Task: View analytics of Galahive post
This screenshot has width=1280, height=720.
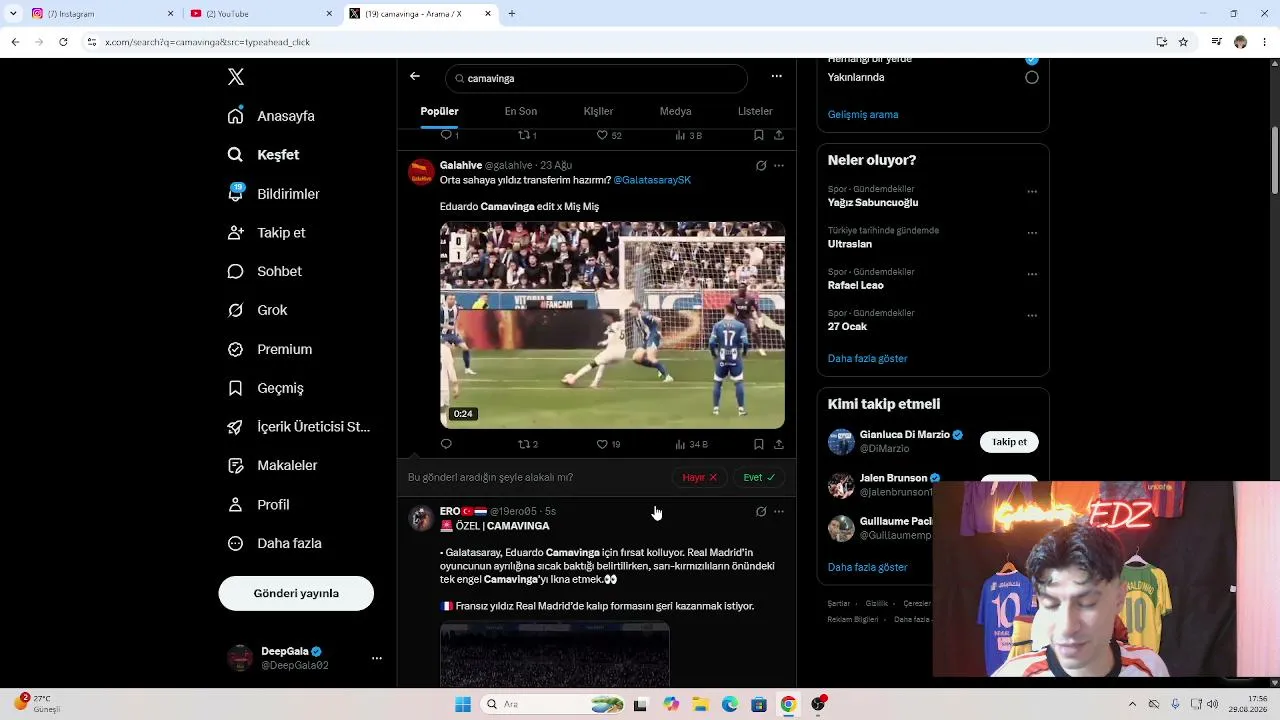Action: pyautogui.click(x=691, y=444)
